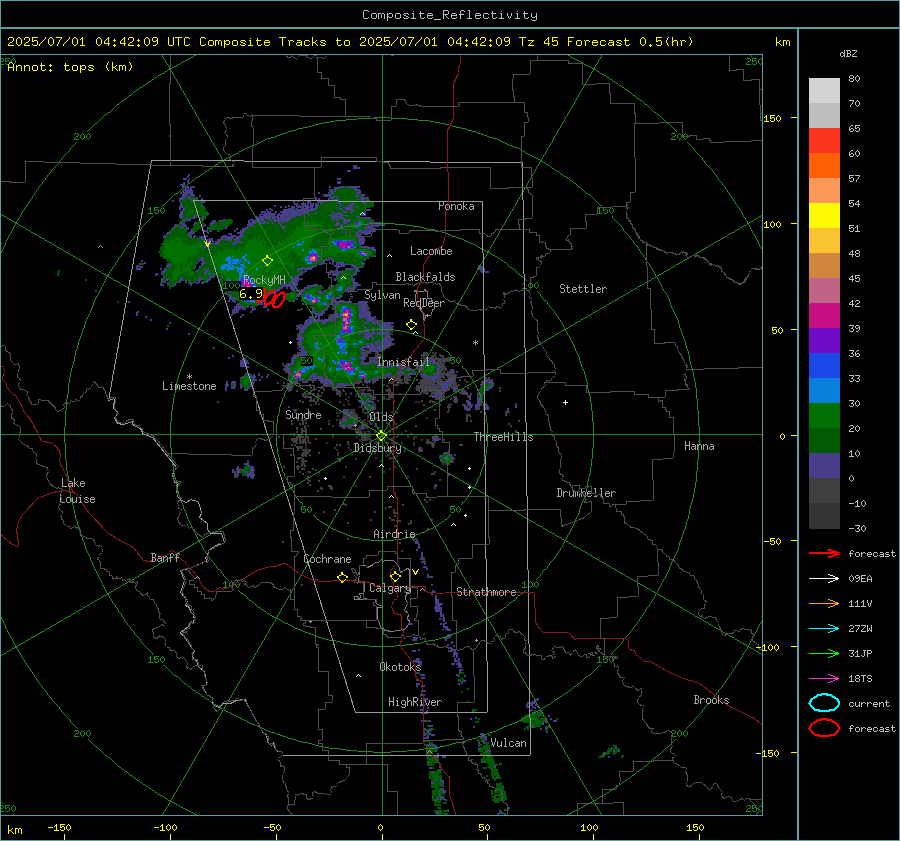900x841 pixels.
Task: Click the white 09EA arrow in legend
Action: pos(824,579)
